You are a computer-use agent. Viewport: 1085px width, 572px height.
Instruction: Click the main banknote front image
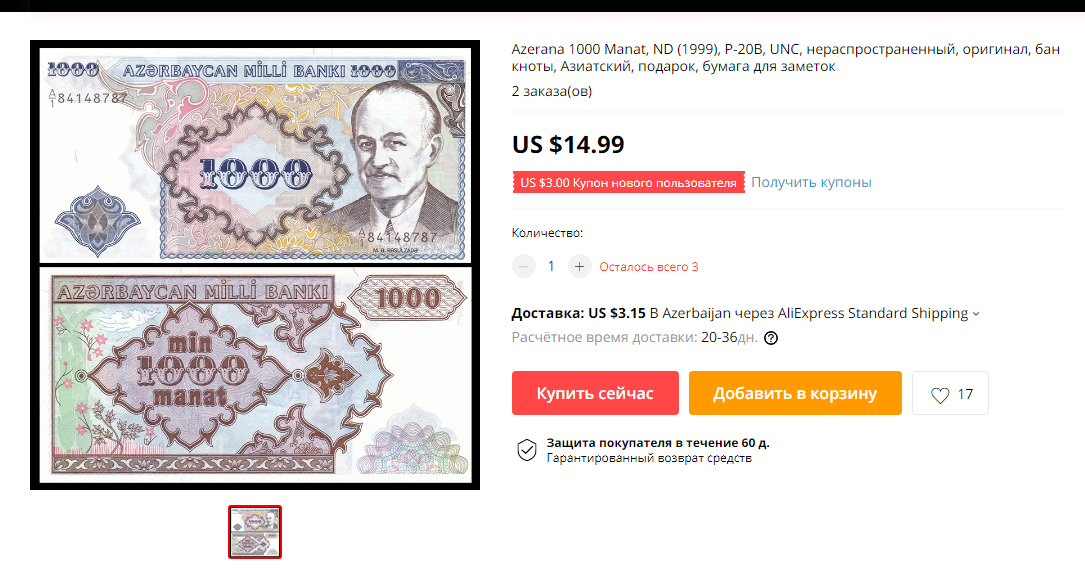point(255,155)
